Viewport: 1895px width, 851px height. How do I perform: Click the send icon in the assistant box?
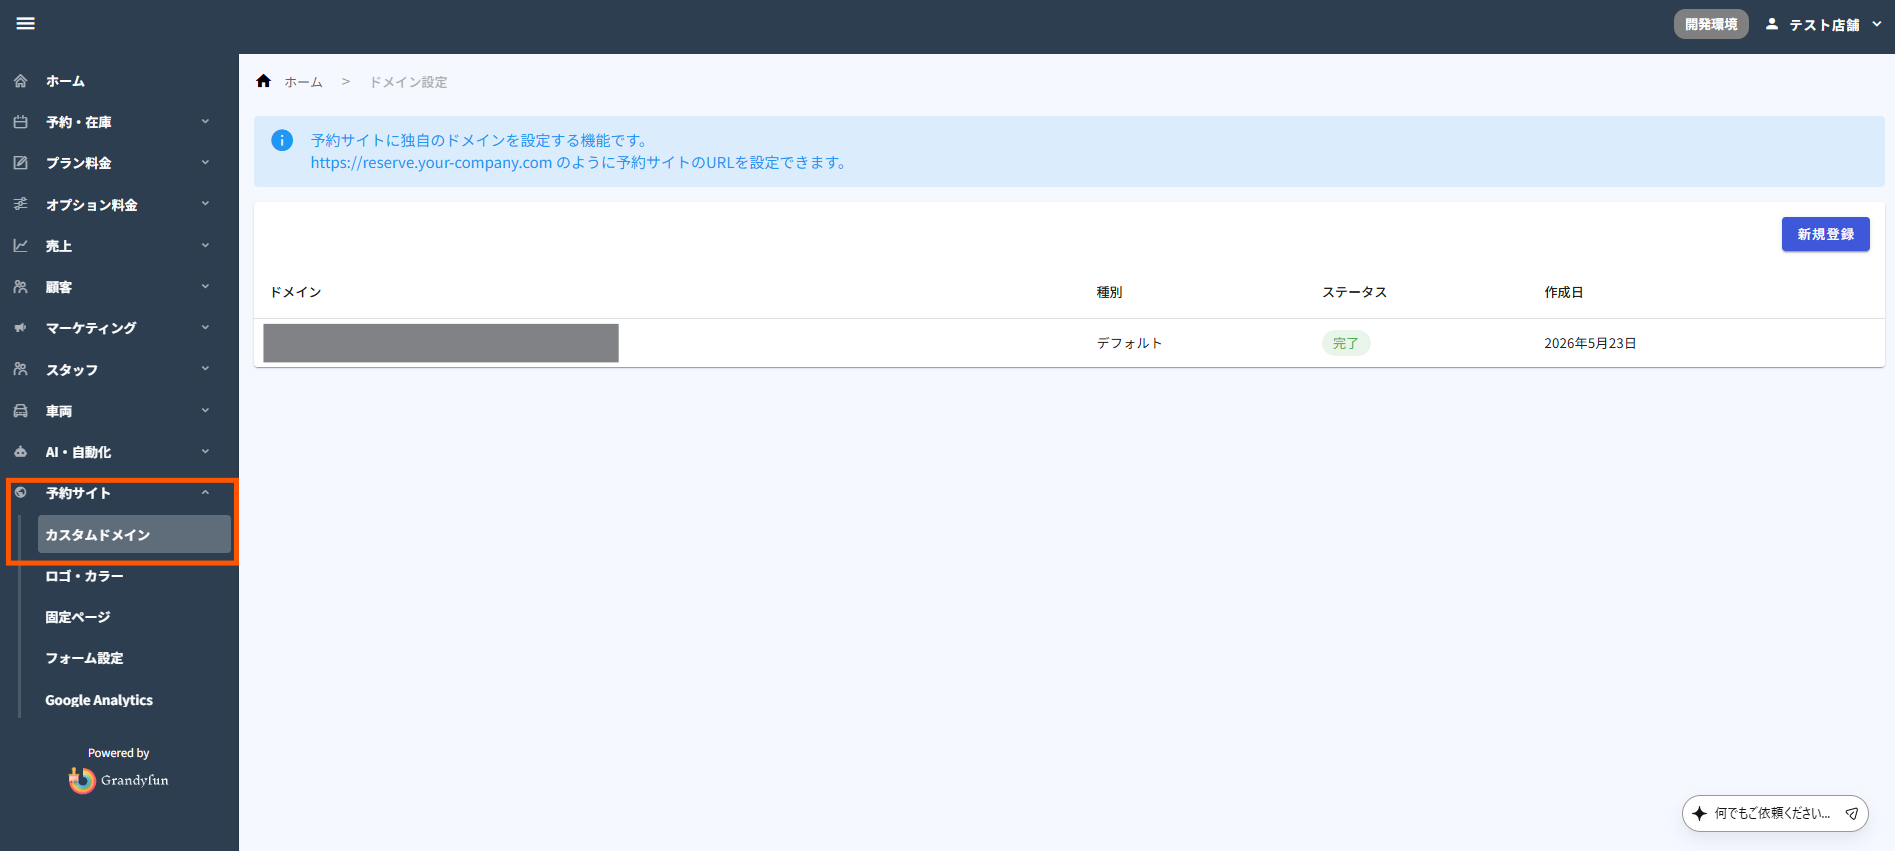coord(1852,813)
